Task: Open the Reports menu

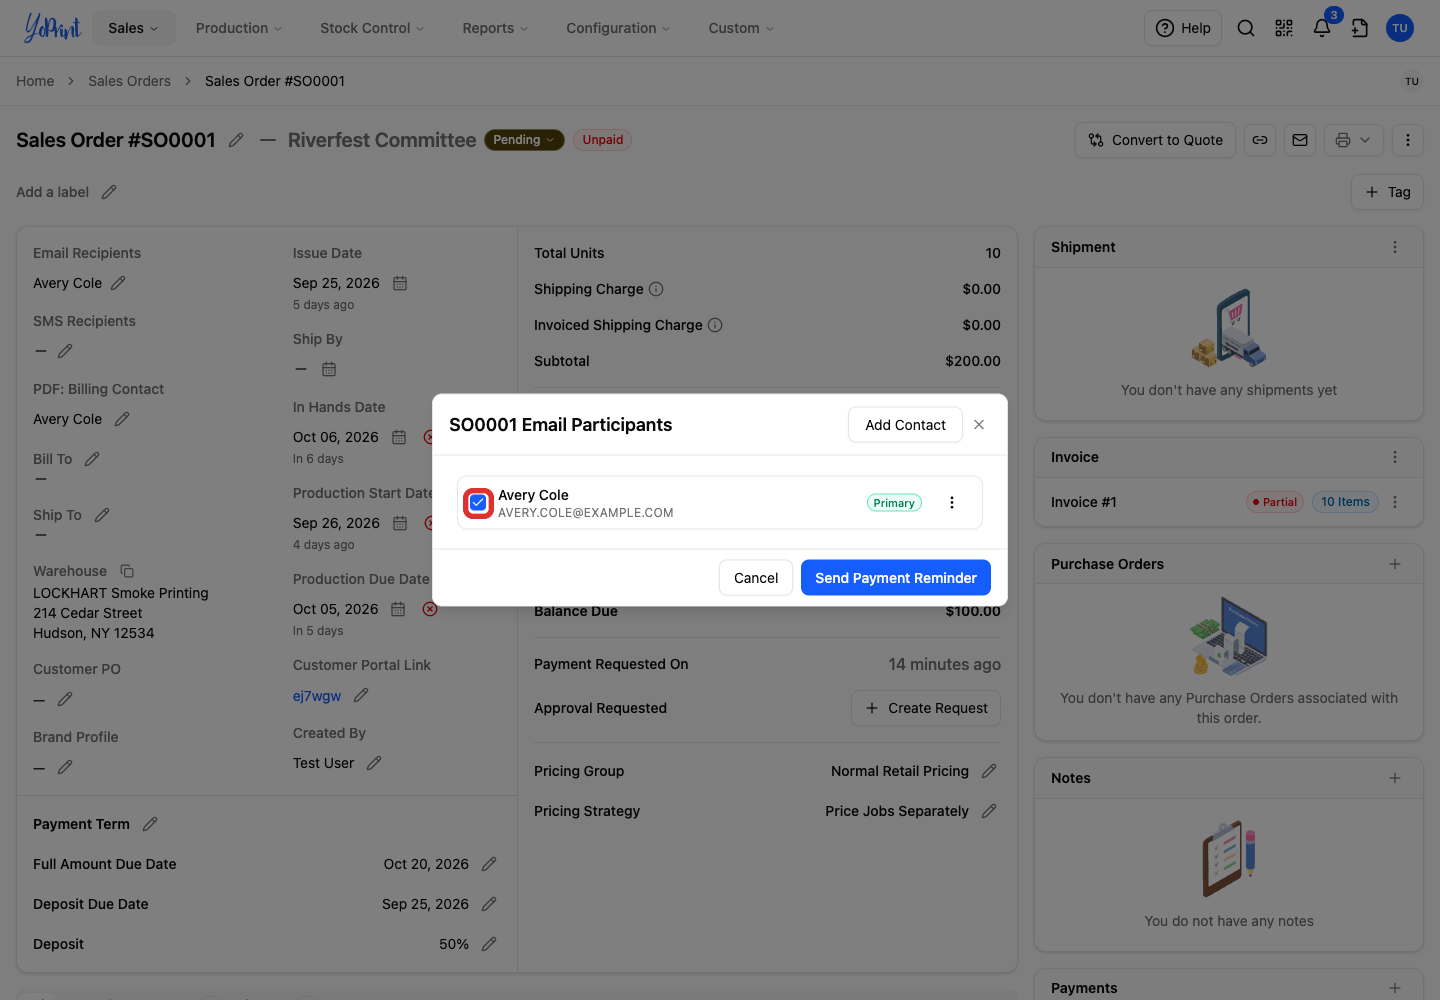Action: coord(495,28)
